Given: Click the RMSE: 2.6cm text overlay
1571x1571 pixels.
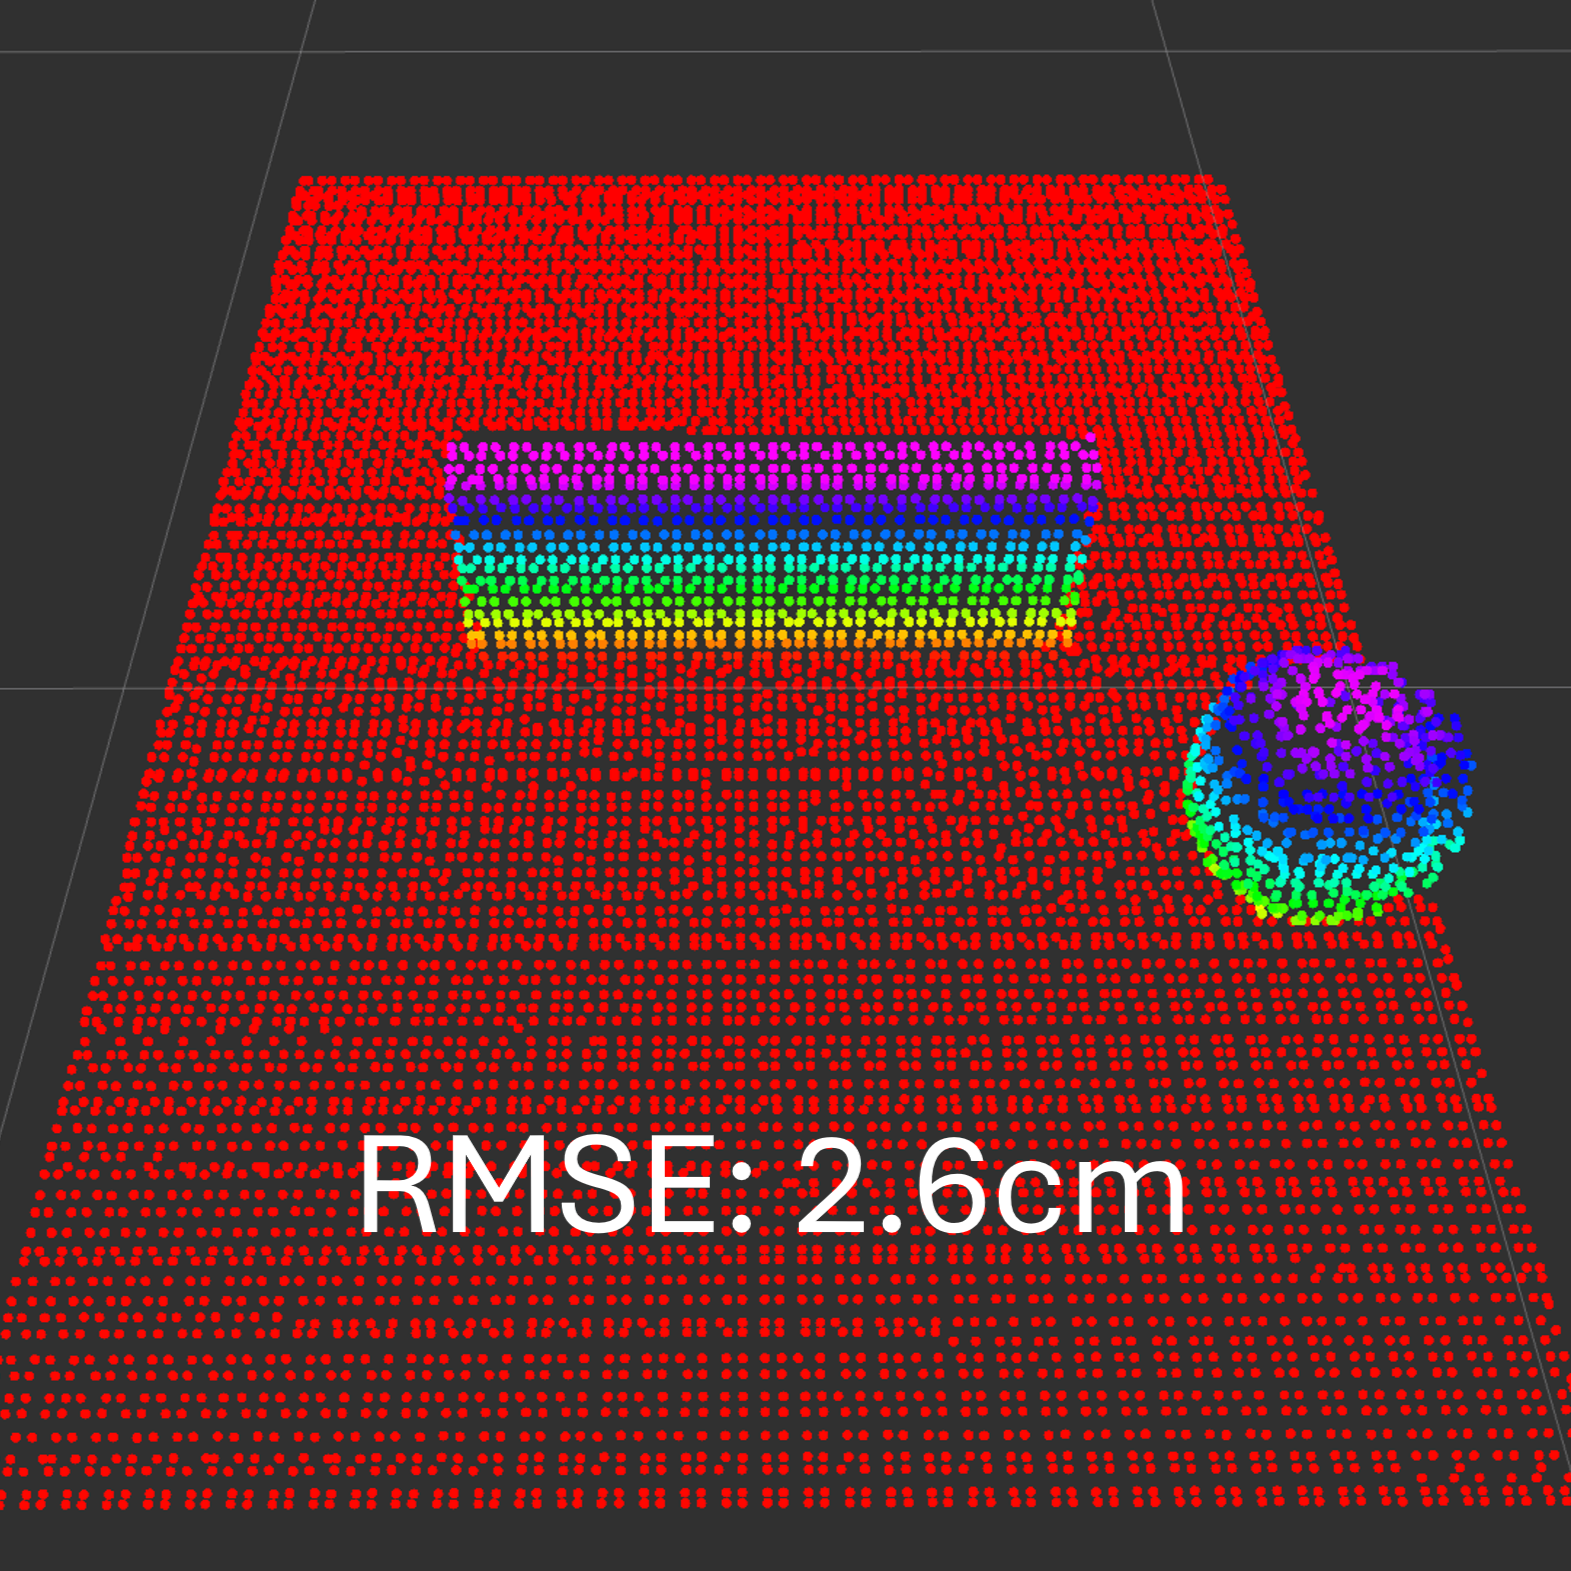Looking at the screenshot, I should coord(772,1188).
